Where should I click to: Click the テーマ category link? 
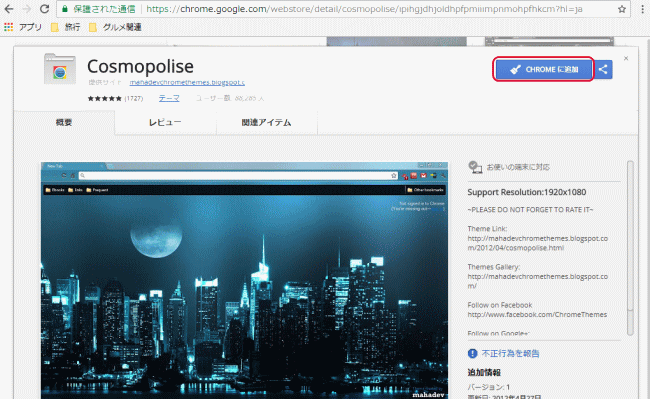pyautogui.click(x=169, y=98)
